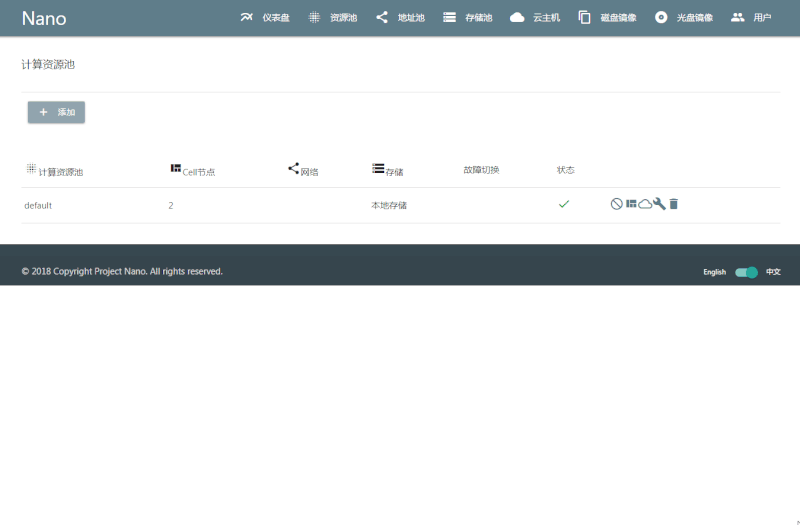The height and width of the screenshot is (525, 800).
Task: Open 用户 users menu
Action: (x=752, y=17)
